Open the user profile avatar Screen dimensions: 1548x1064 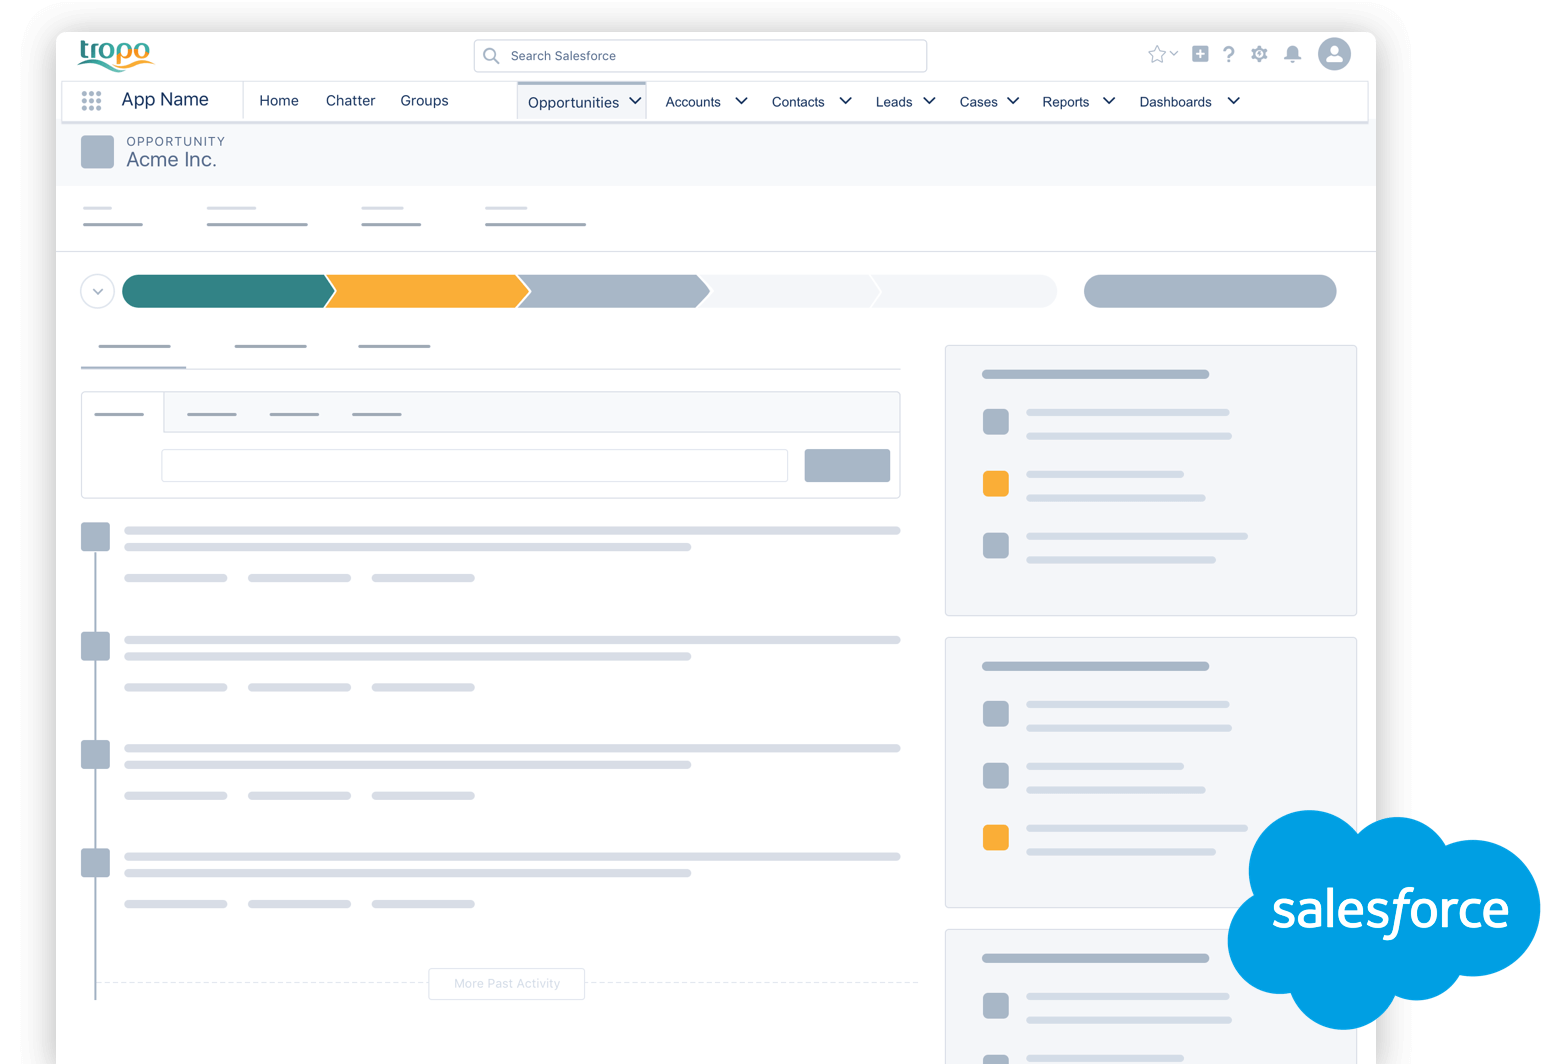coord(1334,54)
